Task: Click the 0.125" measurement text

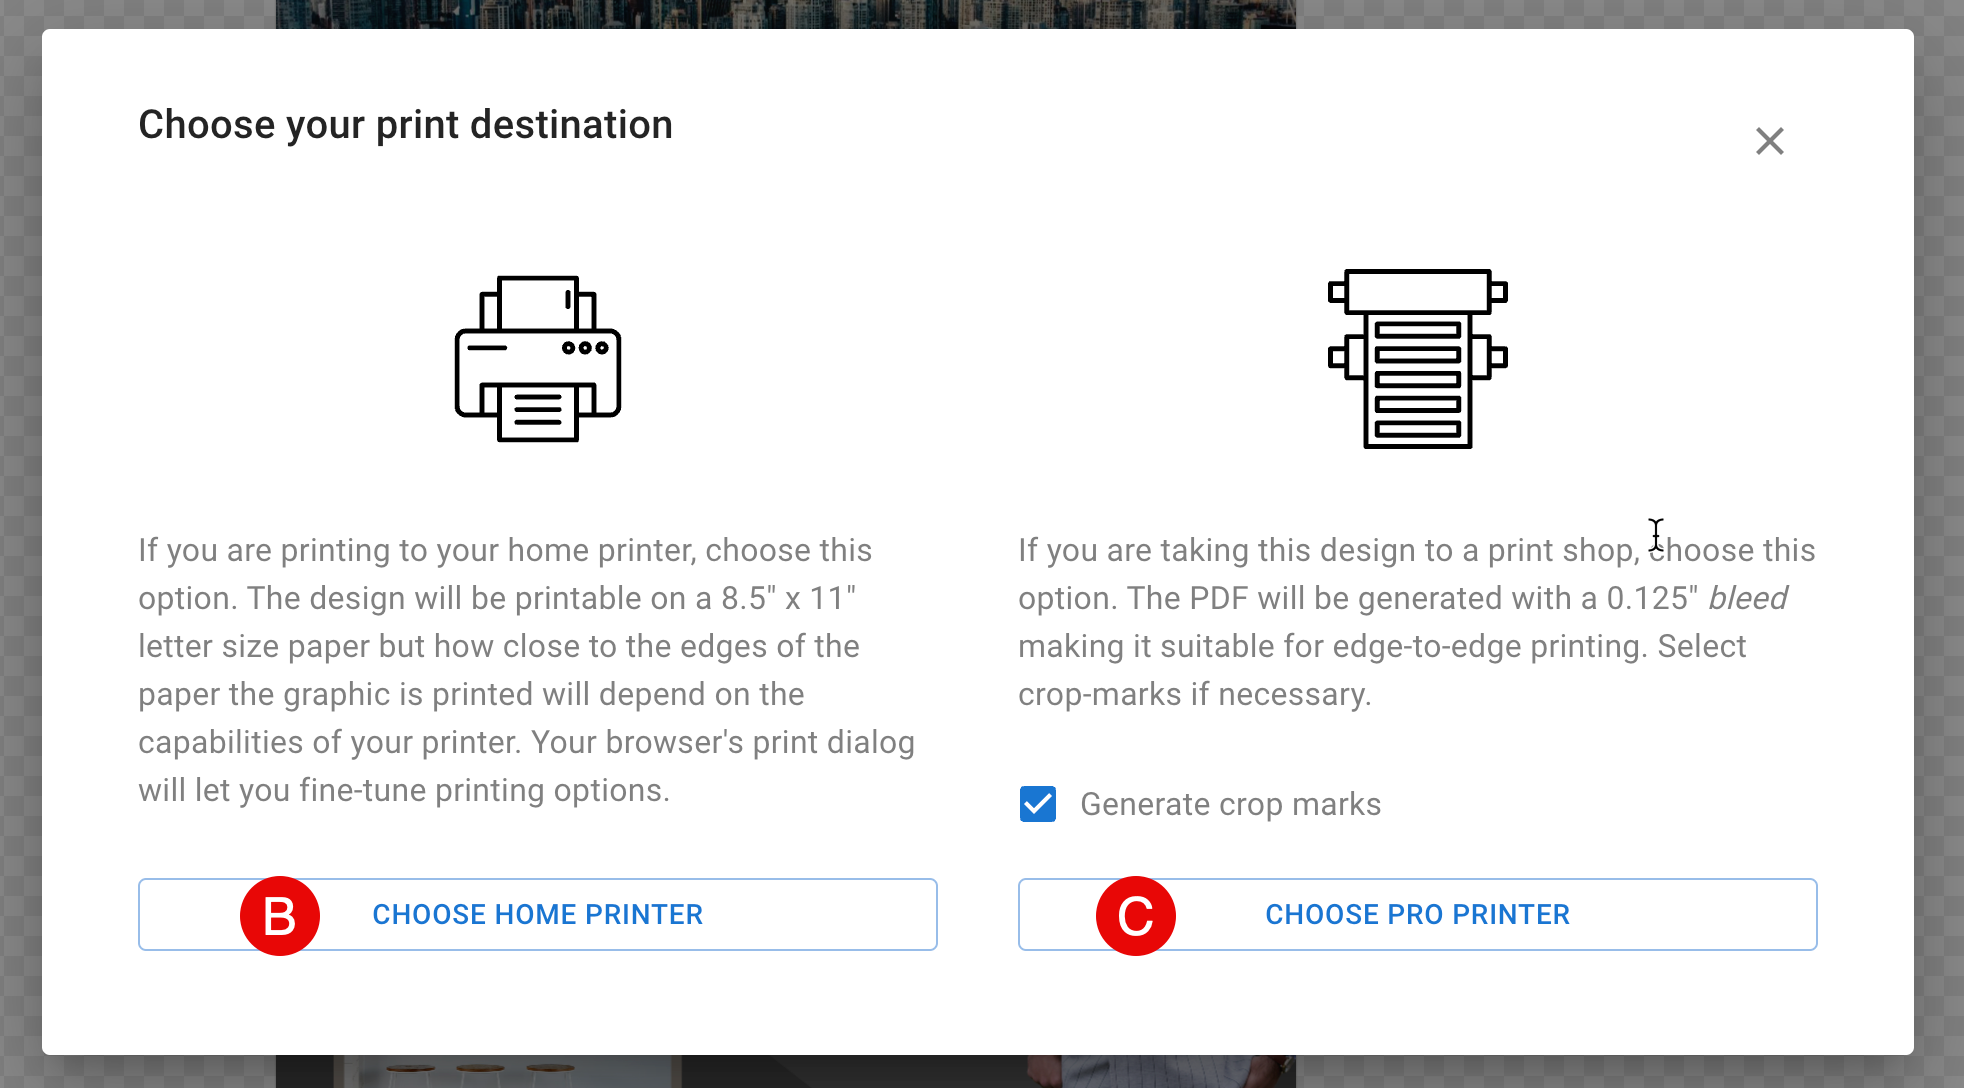Action: click(x=1652, y=598)
